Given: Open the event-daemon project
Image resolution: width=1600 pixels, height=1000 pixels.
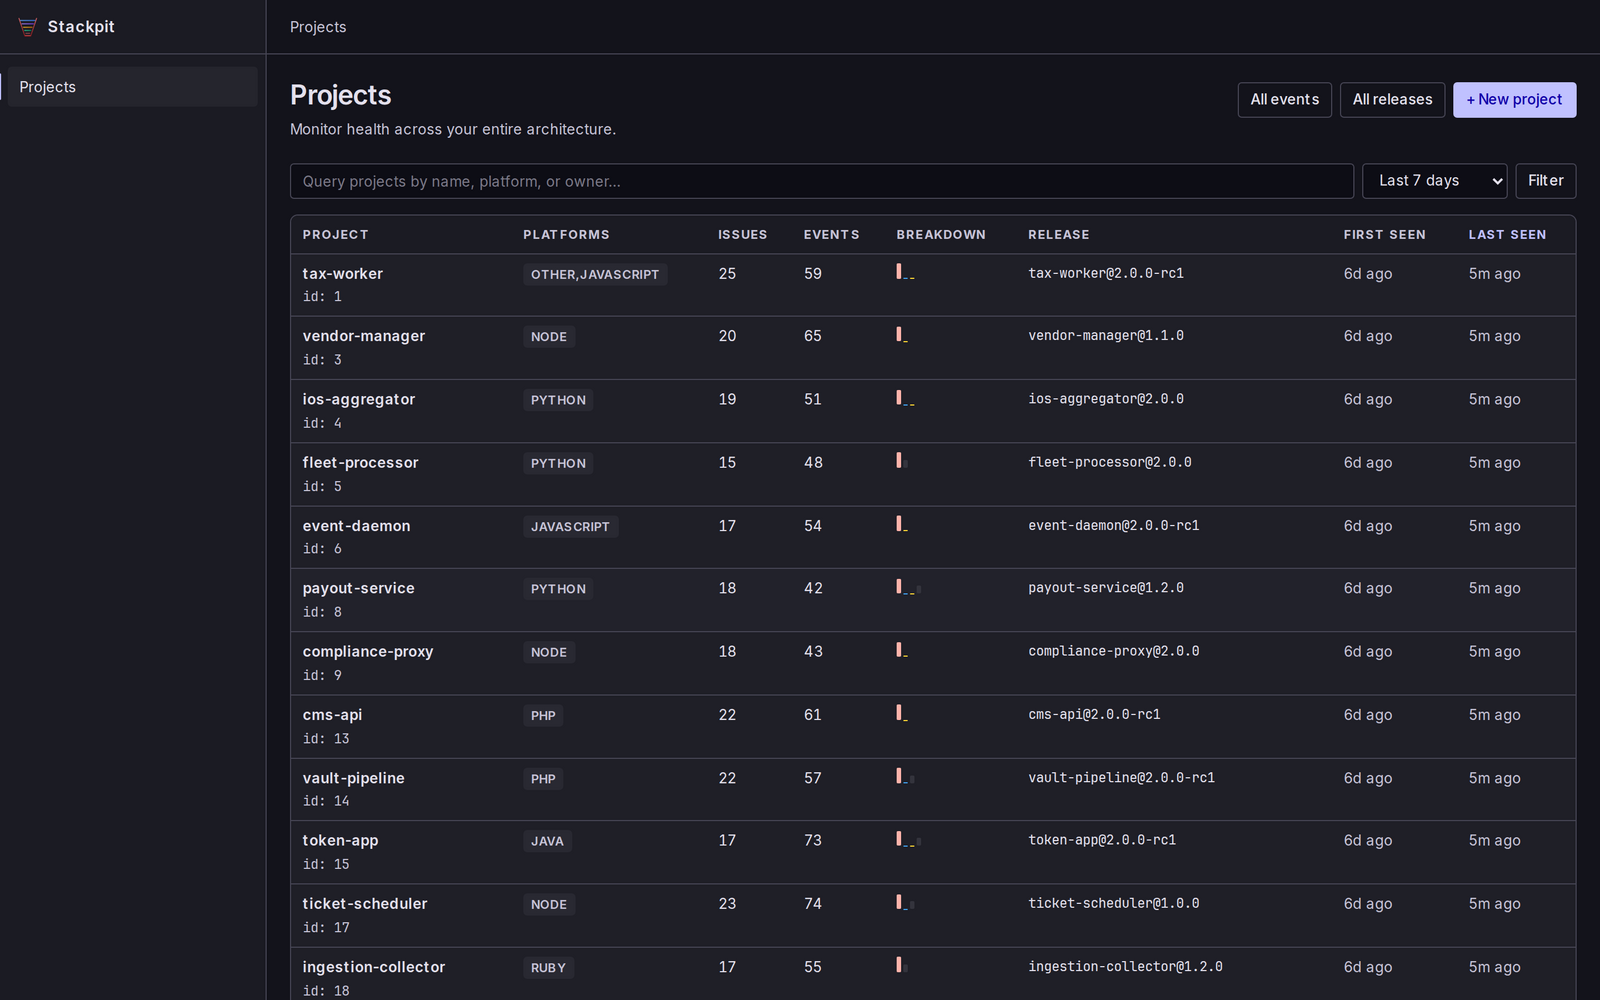Looking at the screenshot, I should (x=356, y=526).
